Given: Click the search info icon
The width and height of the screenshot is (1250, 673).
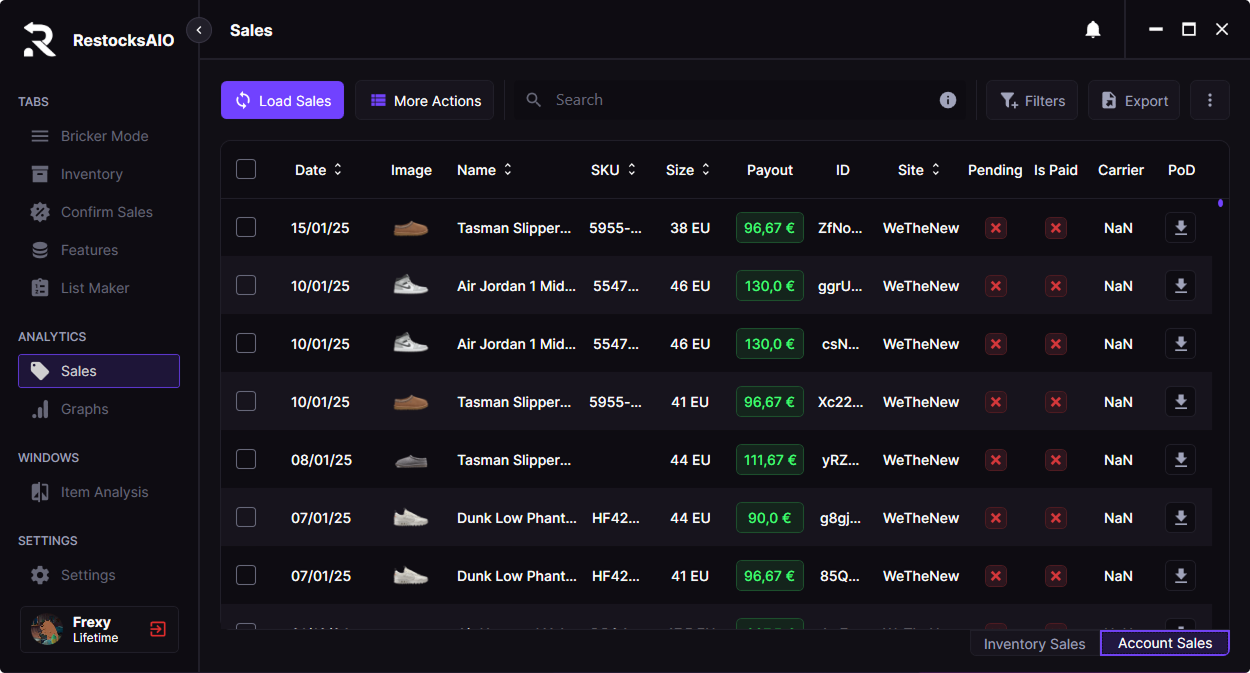Looking at the screenshot, I should pyautogui.click(x=948, y=100).
